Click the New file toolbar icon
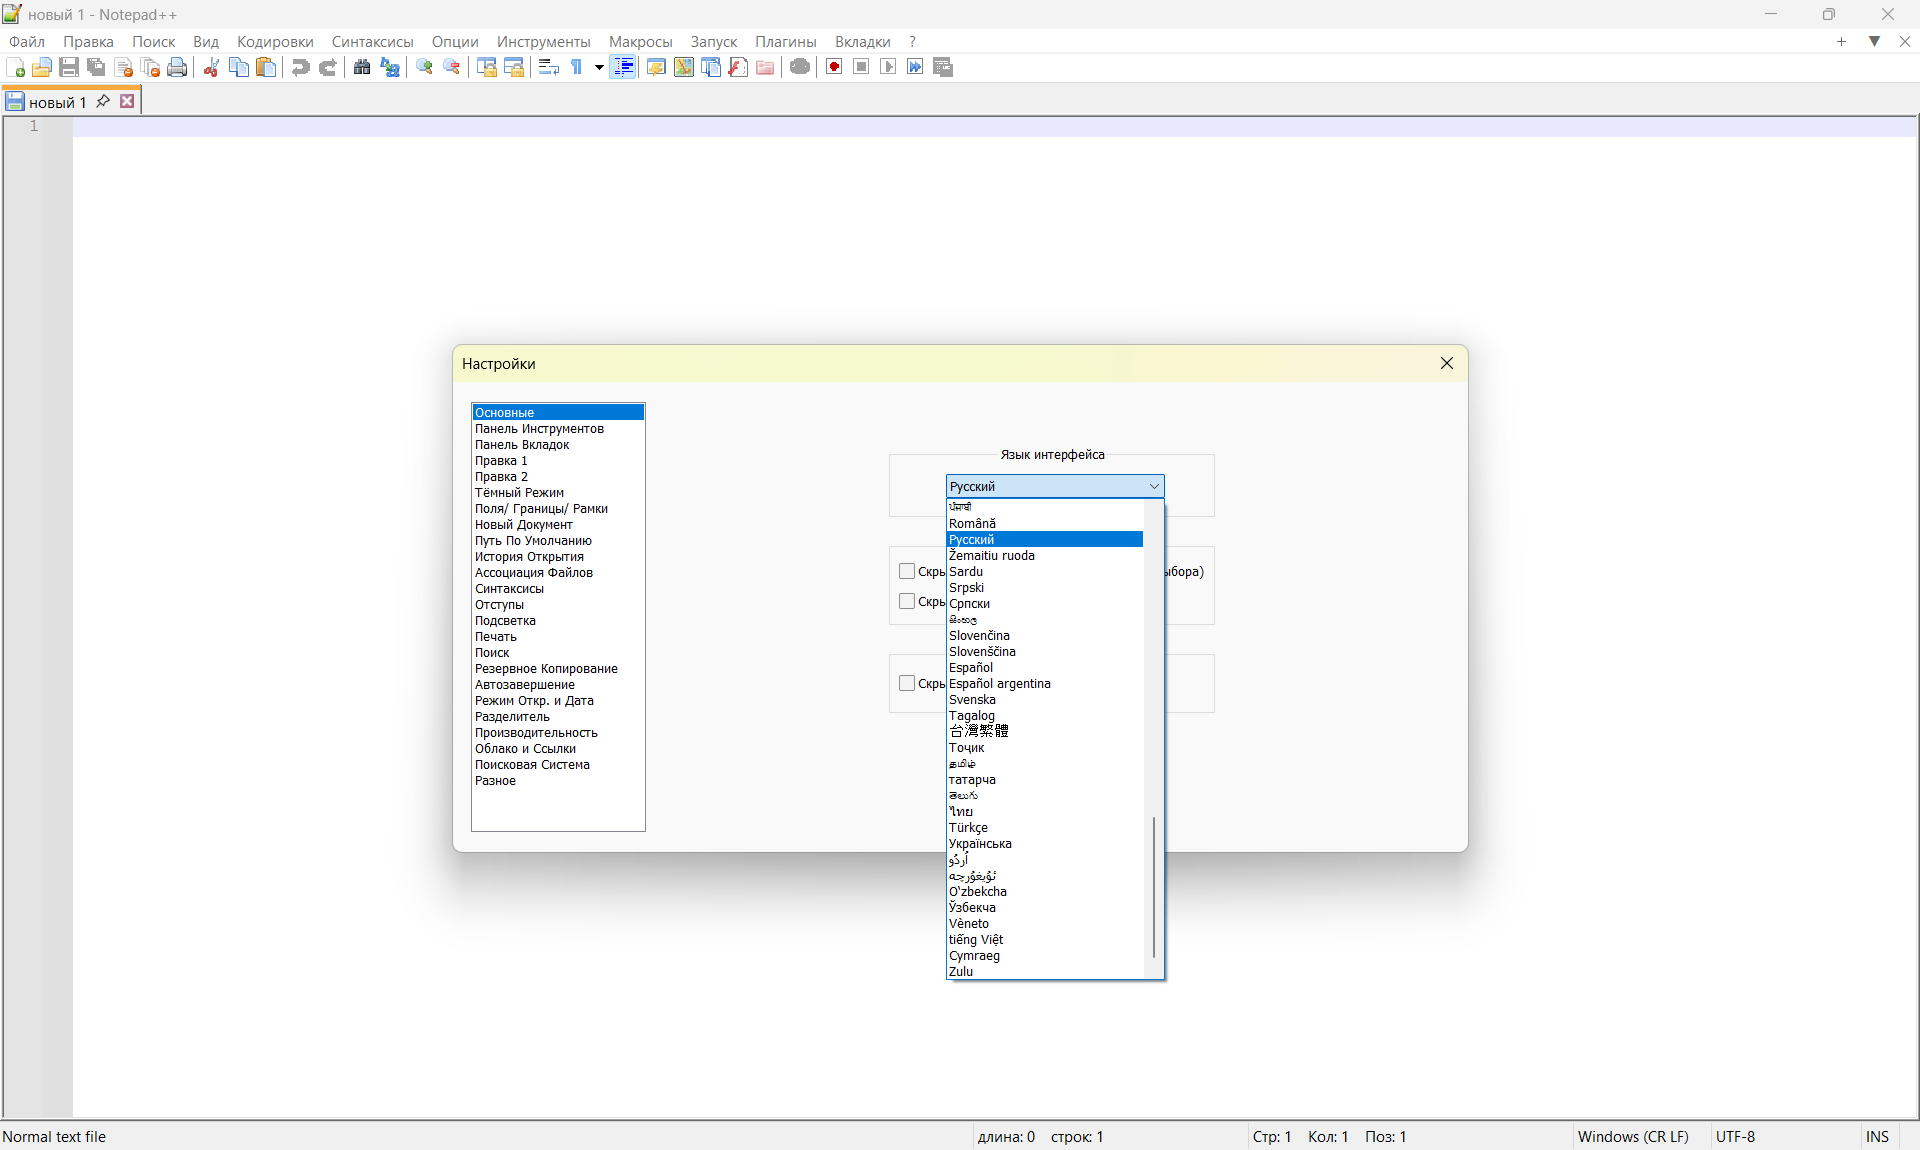The image size is (1920, 1150). point(16,67)
